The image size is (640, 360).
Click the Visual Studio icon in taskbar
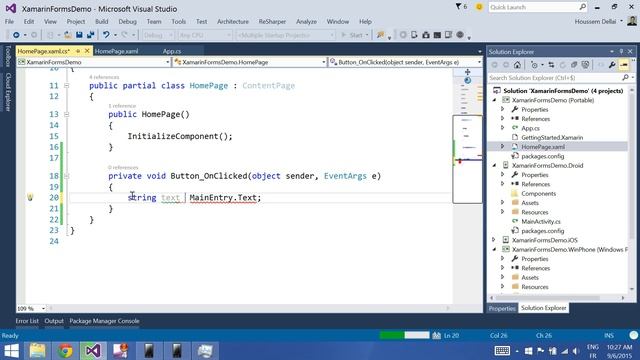(92, 351)
